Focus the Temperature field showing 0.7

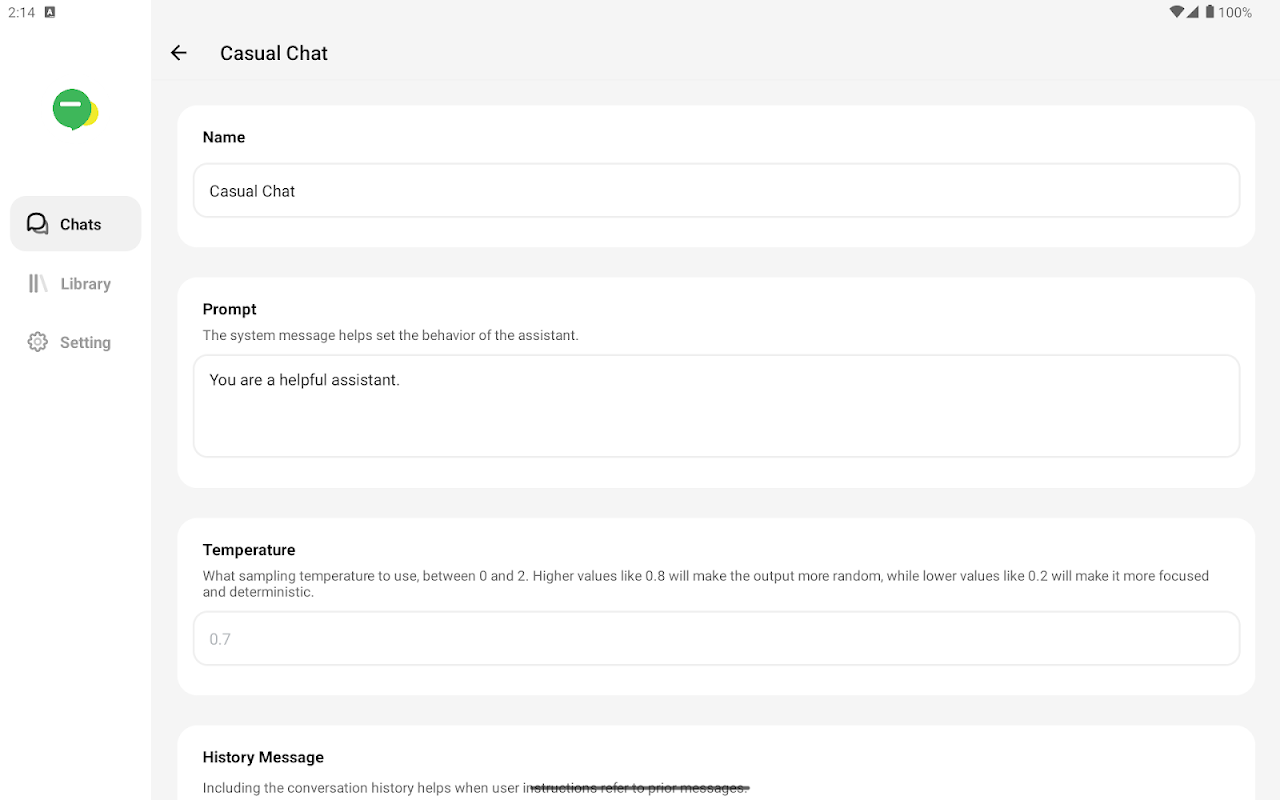(716, 639)
